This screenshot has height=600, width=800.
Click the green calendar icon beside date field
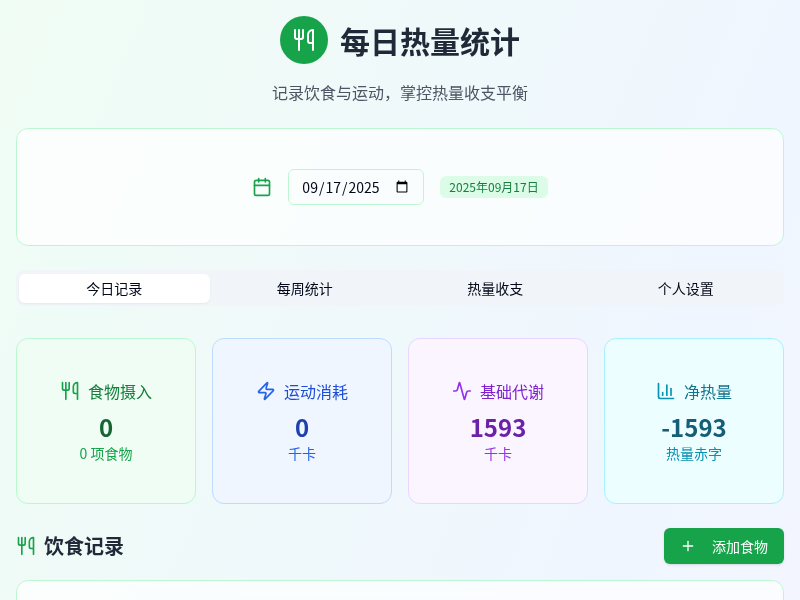pyautogui.click(x=262, y=187)
